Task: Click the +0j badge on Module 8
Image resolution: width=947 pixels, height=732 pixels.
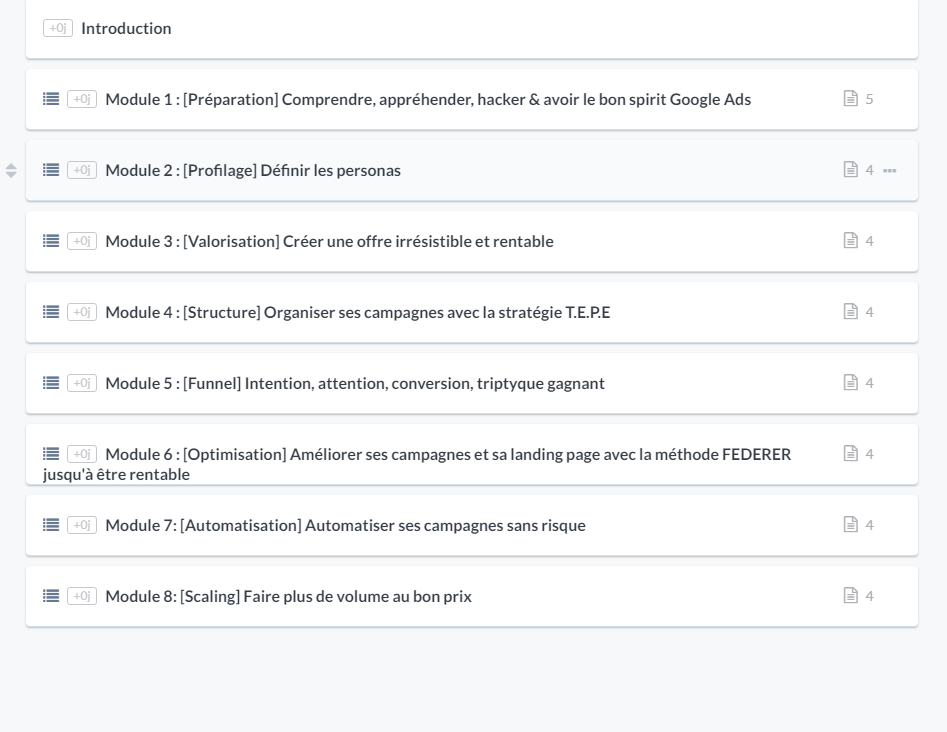Action: point(82,596)
